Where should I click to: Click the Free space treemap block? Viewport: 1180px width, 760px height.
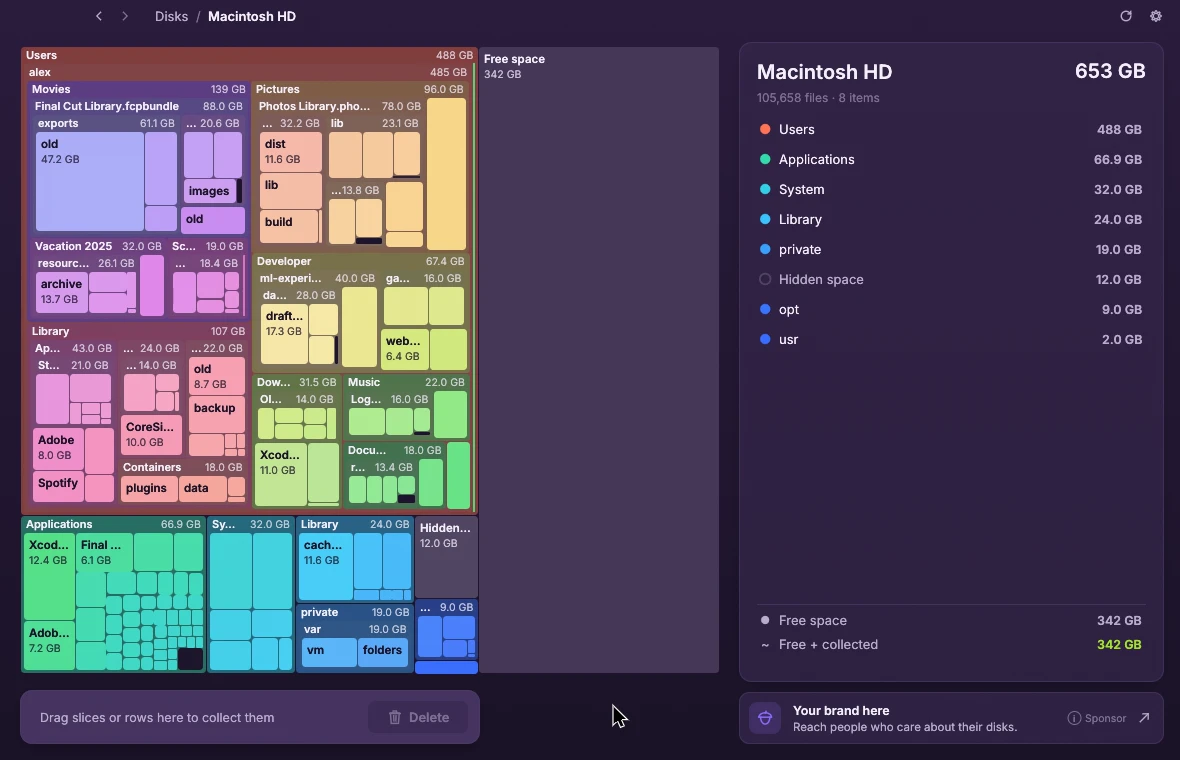click(x=599, y=360)
